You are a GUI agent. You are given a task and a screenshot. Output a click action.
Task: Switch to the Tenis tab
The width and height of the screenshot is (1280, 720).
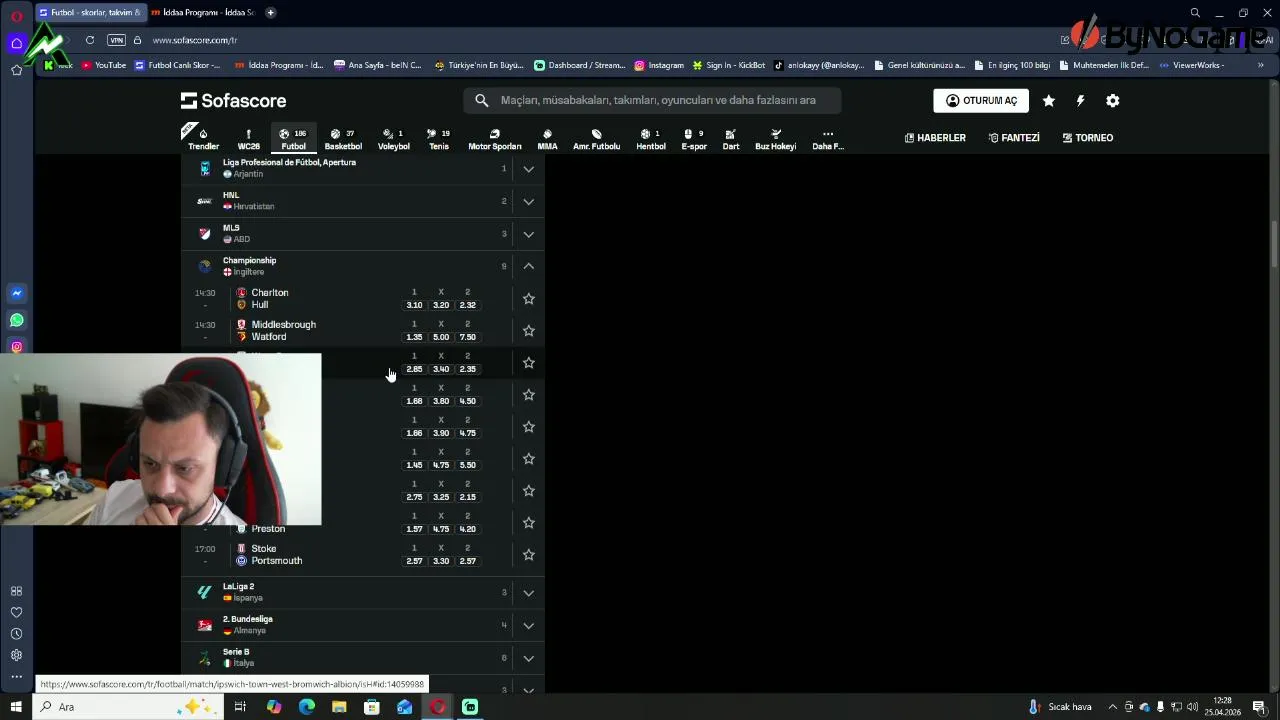[439, 139]
